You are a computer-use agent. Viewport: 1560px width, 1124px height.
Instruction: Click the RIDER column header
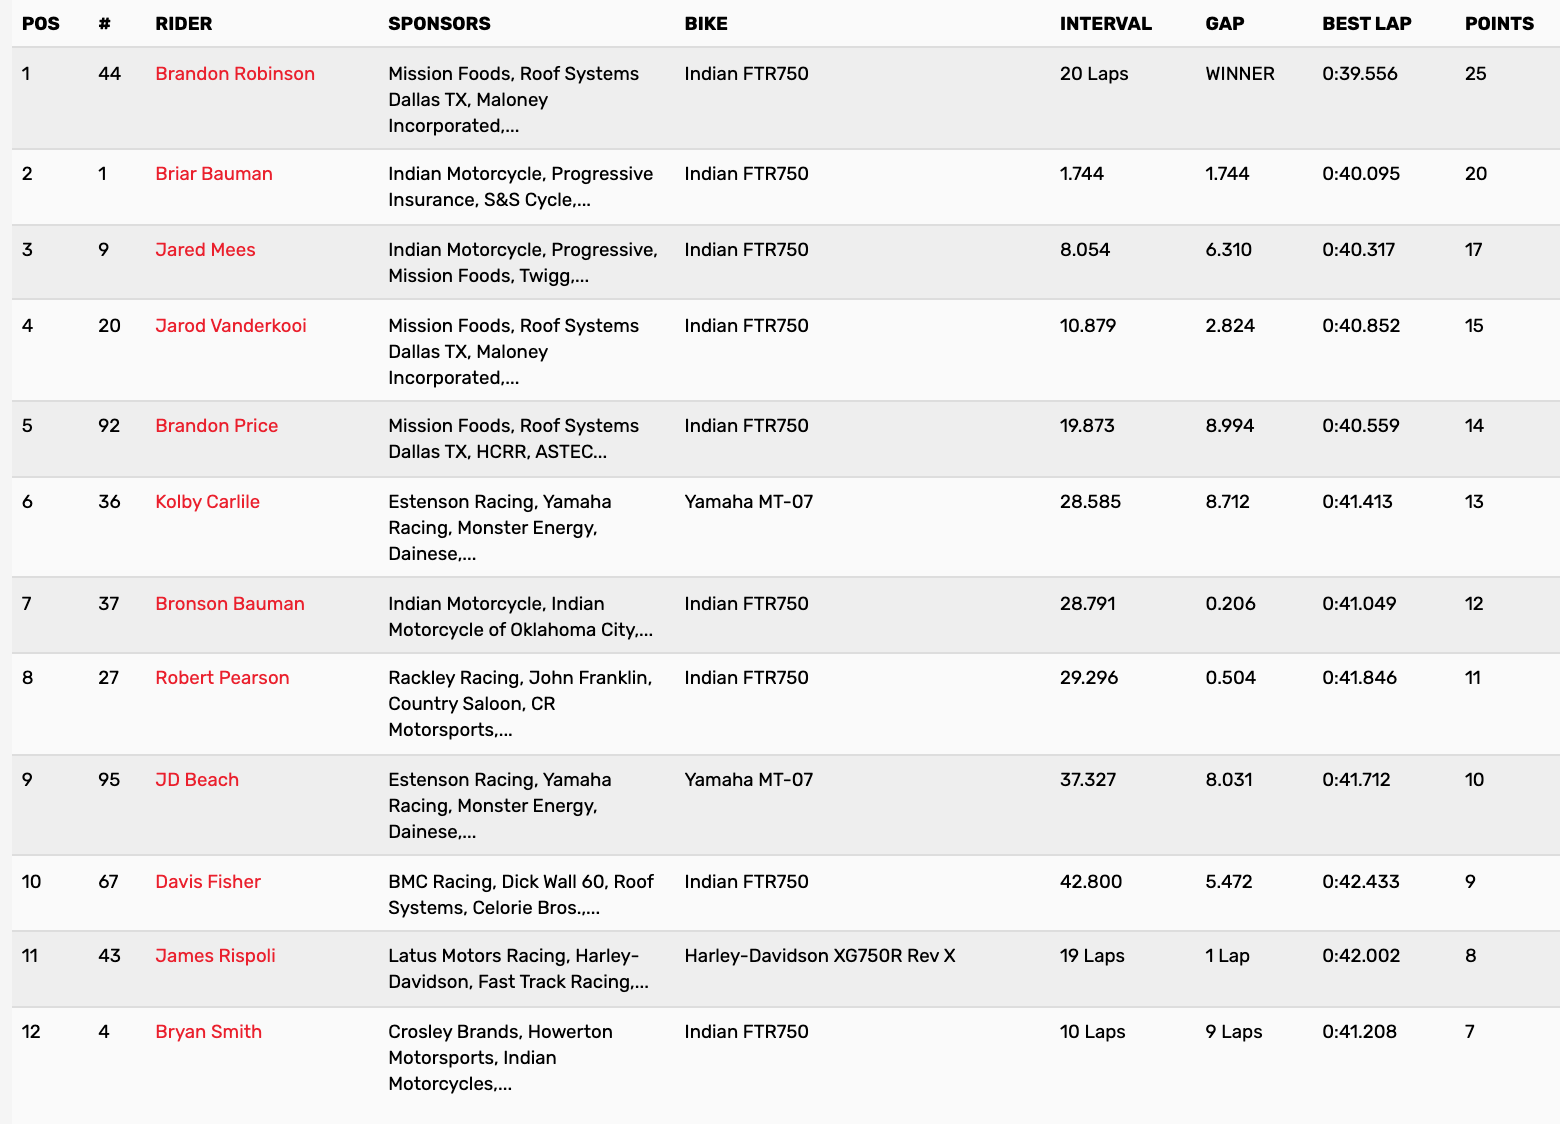point(184,24)
